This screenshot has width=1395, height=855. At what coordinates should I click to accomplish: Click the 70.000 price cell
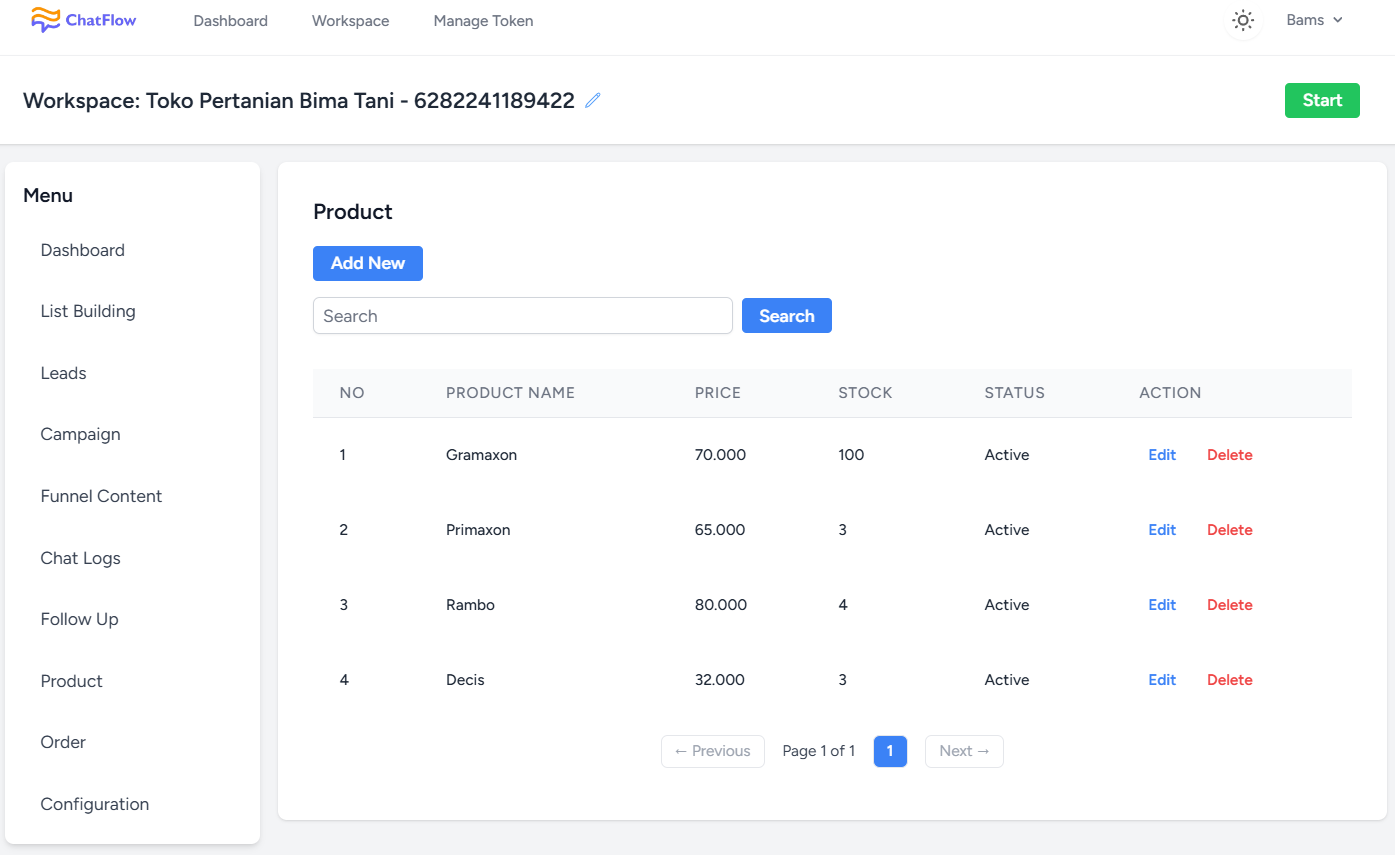pos(720,455)
